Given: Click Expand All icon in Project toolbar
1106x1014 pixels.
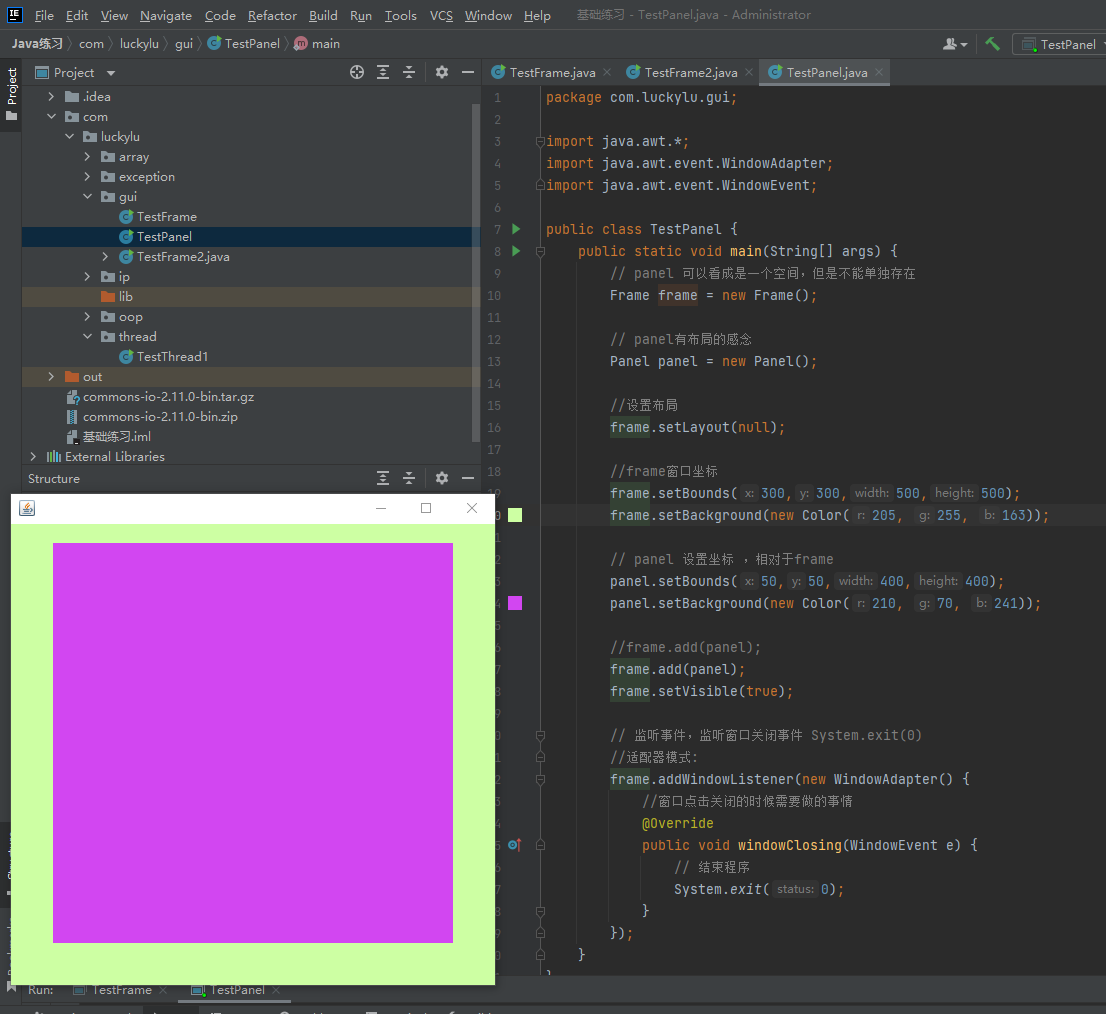Looking at the screenshot, I should tap(383, 72).
